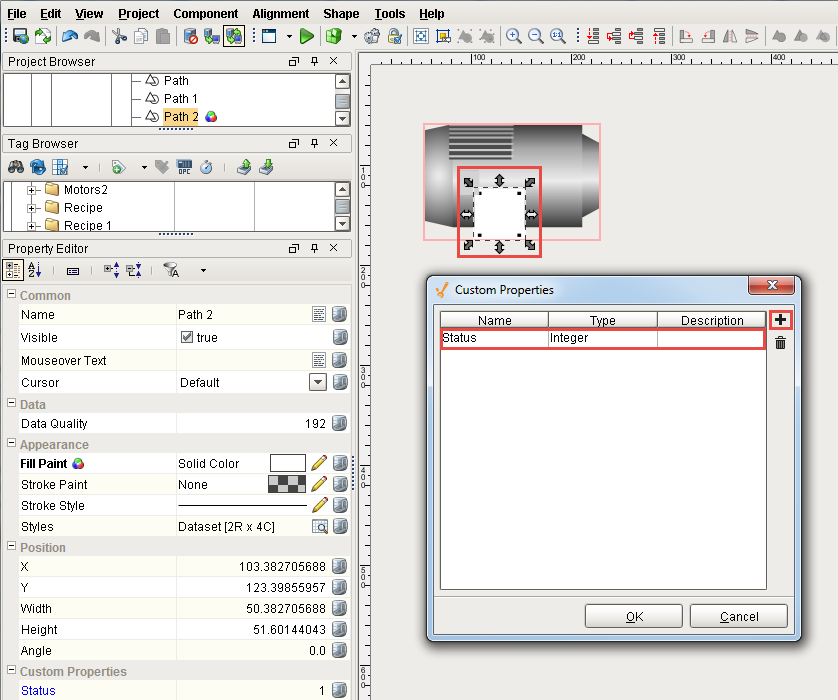Pin the Project Browser panel
The height and width of the screenshot is (700, 838).
[x=312, y=61]
